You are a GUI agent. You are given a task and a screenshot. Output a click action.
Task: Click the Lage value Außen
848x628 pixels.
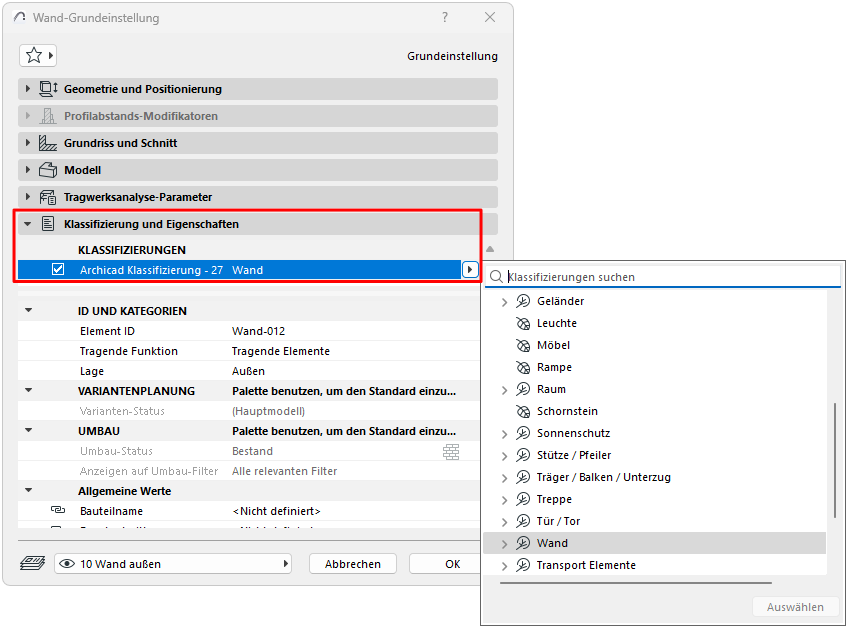[248, 371]
